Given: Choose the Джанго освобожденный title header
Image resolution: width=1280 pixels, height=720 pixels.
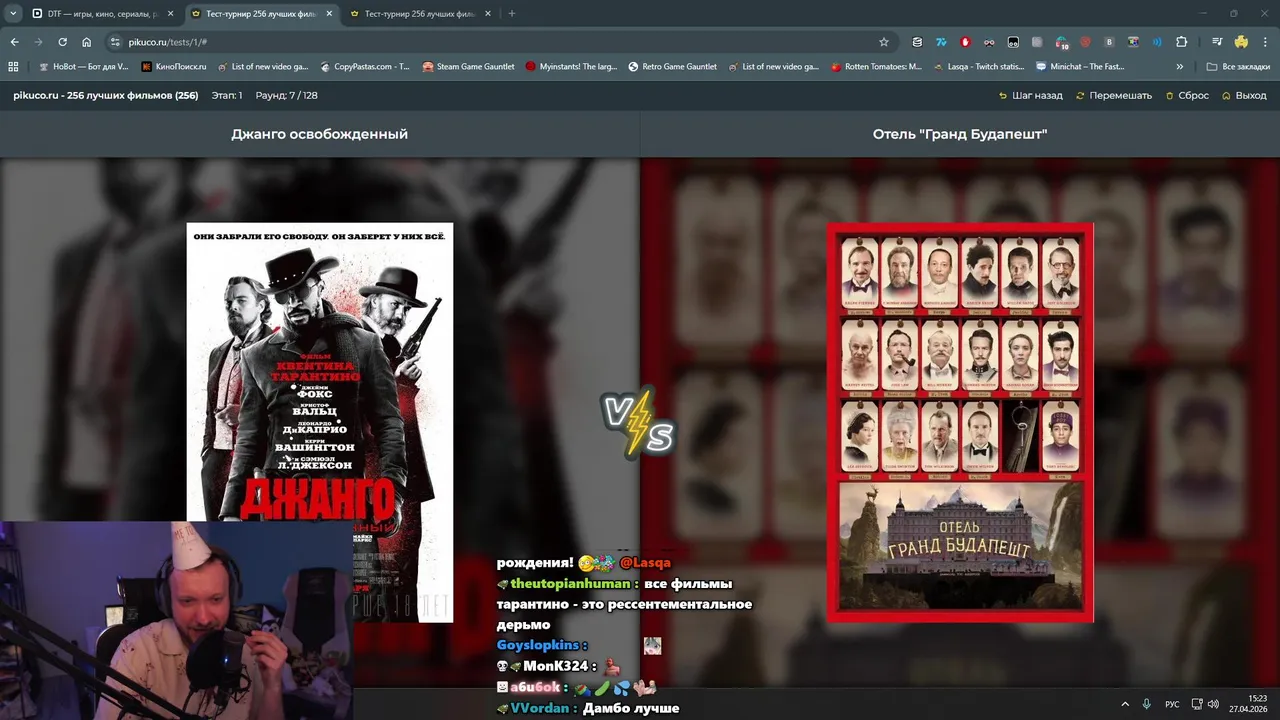Looking at the screenshot, I should pos(320,134).
